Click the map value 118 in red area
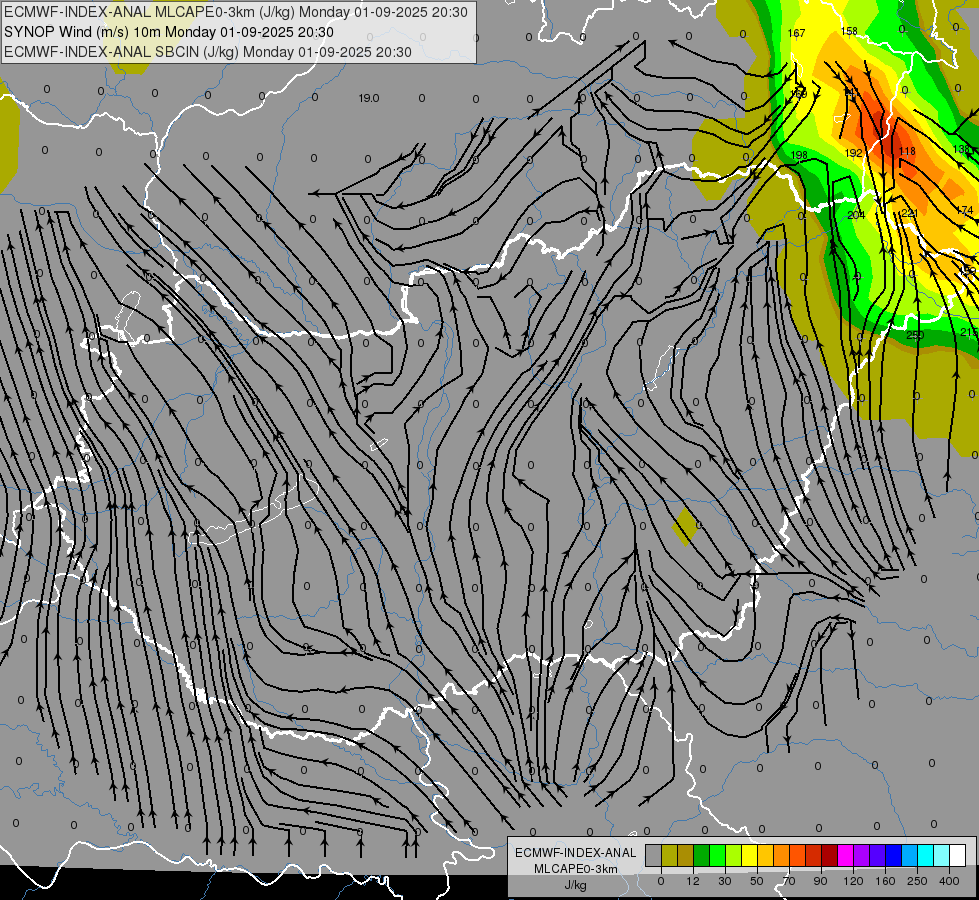The image size is (979, 900). (907, 151)
